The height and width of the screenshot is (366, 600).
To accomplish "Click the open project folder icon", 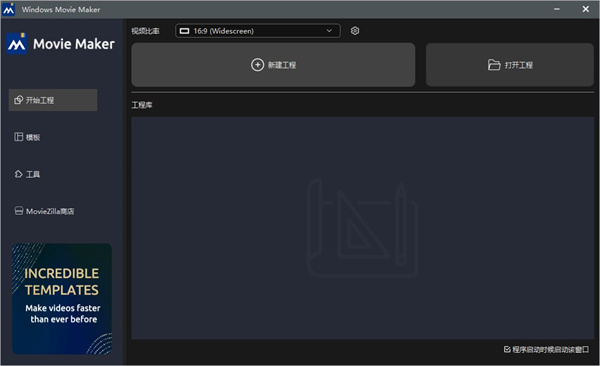I will tap(494, 65).
